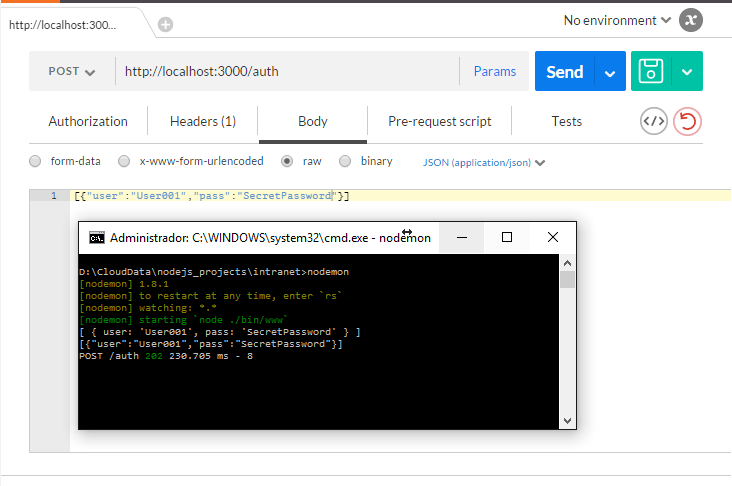Minimize the cmd.exe nodemon window
Image resolution: width=732 pixels, height=486 pixels.
[462, 238]
